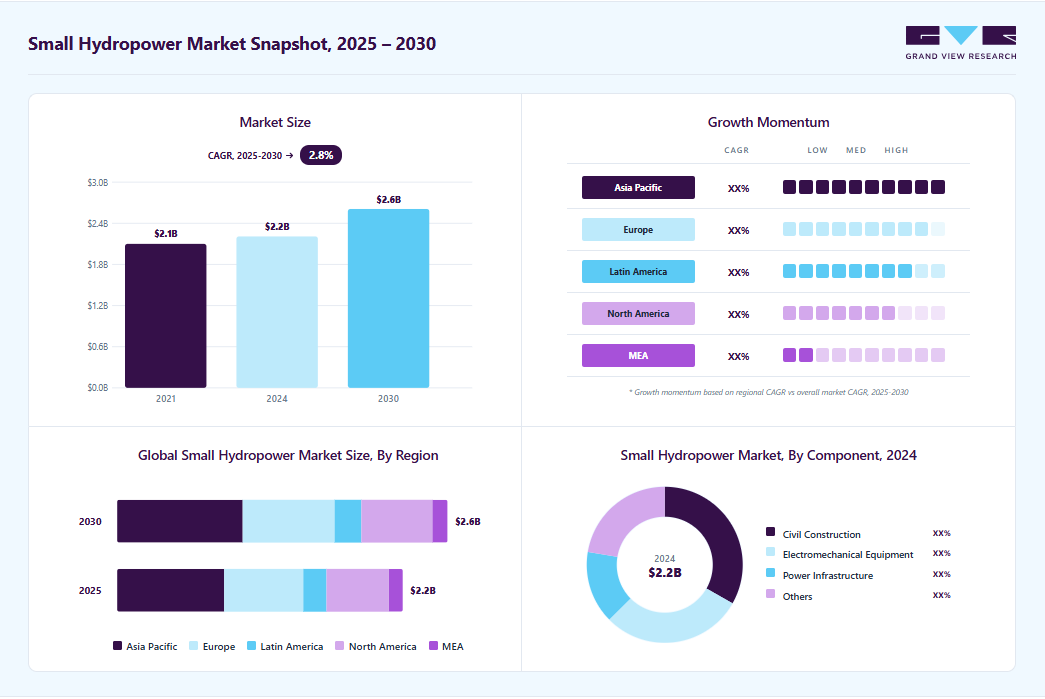Click the Electromechanical Equipment legend swatch
Image resolution: width=1045 pixels, height=699 pixels.
tap(770, 552)
